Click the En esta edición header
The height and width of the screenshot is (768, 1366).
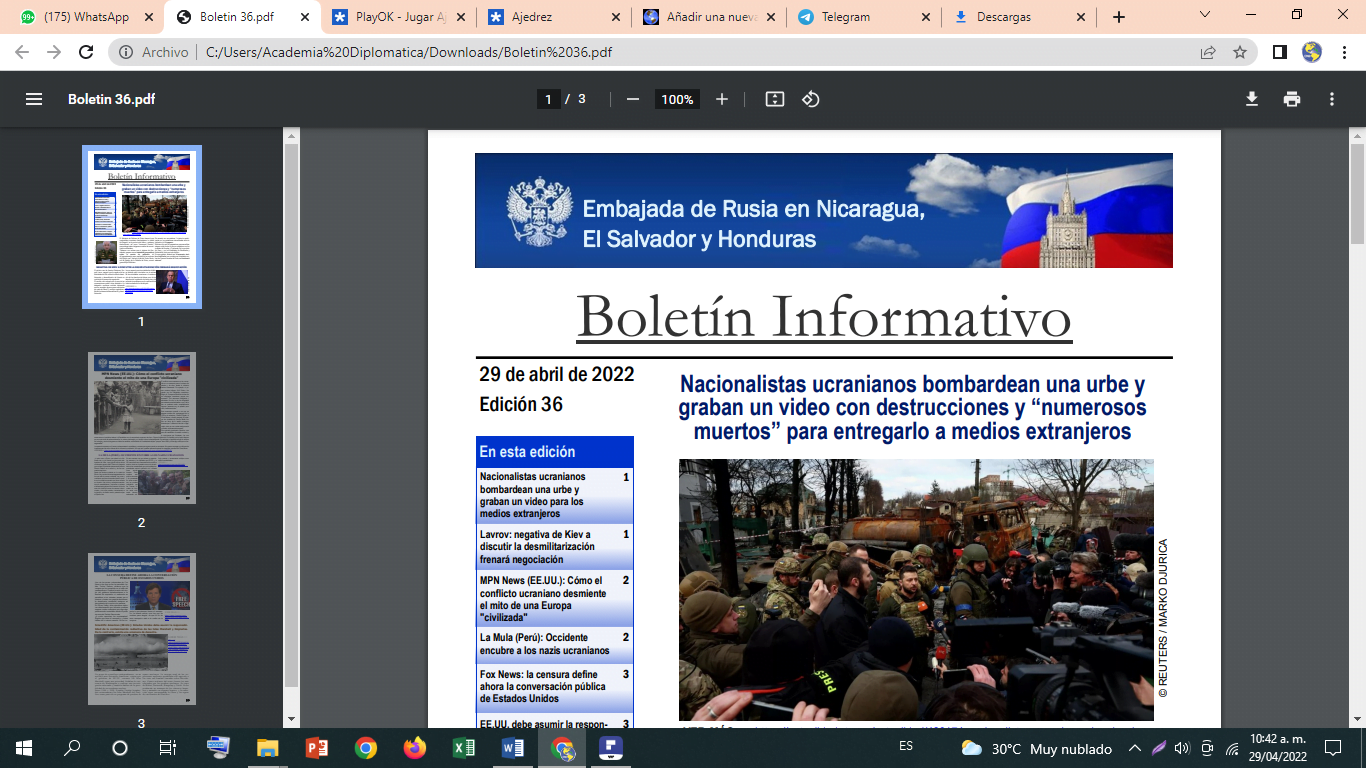554,451
